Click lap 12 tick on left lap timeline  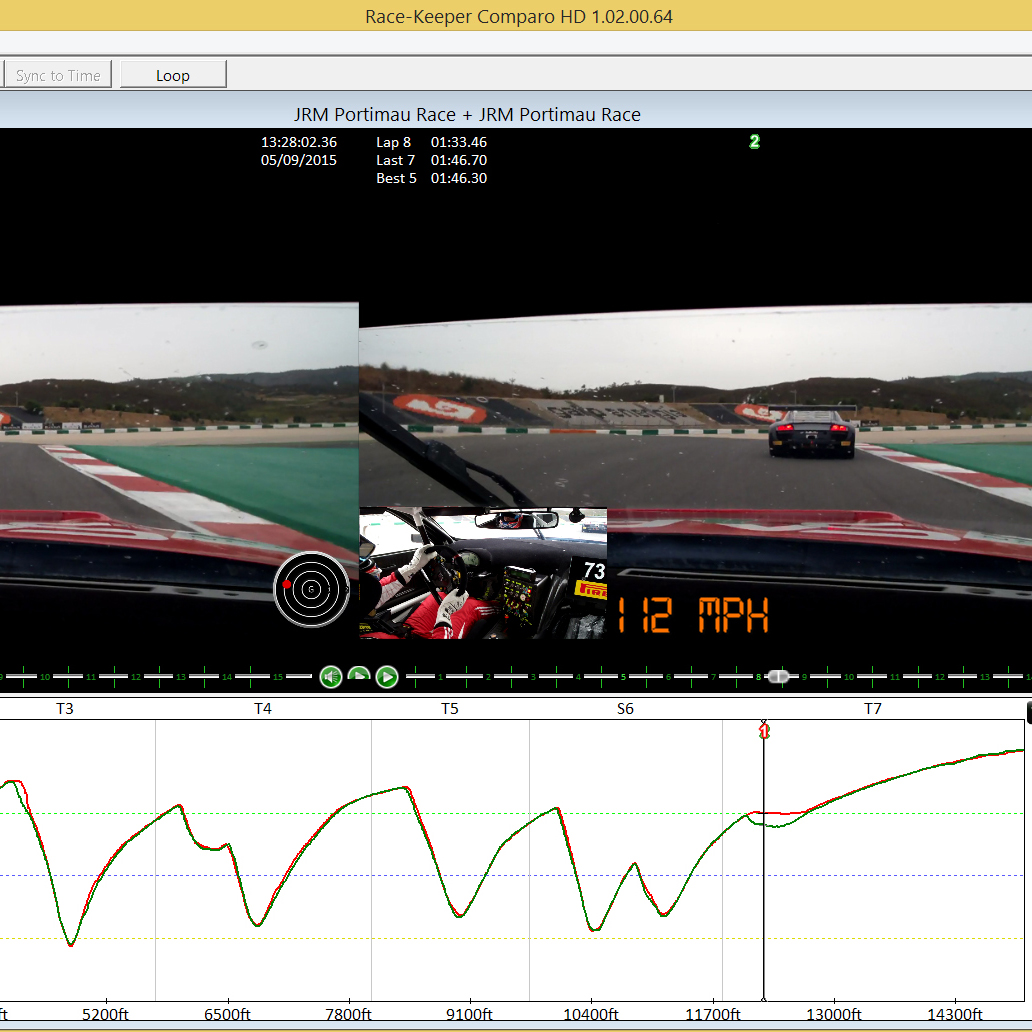click(136, 677)
